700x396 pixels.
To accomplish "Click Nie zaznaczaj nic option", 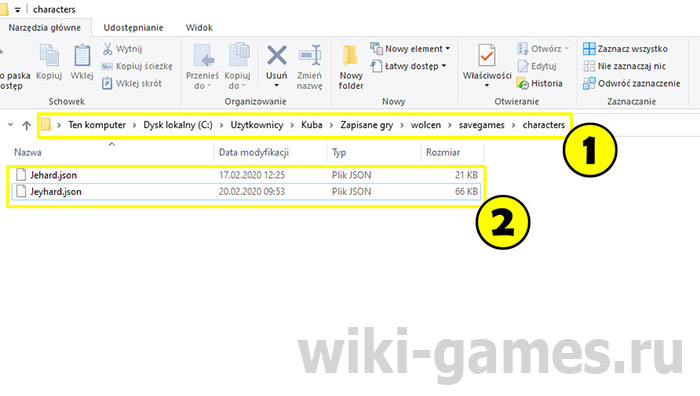I will pos(625,66).
